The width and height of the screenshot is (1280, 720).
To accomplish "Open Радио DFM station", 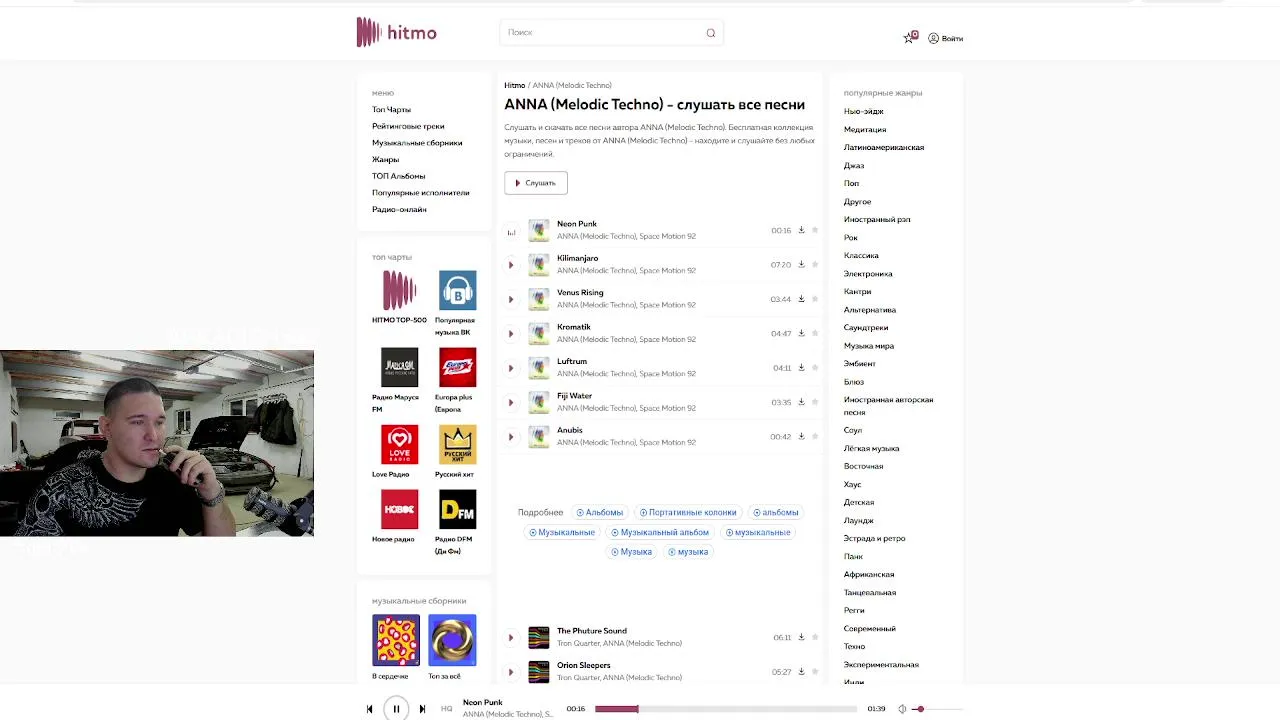I will click(458, 510).
